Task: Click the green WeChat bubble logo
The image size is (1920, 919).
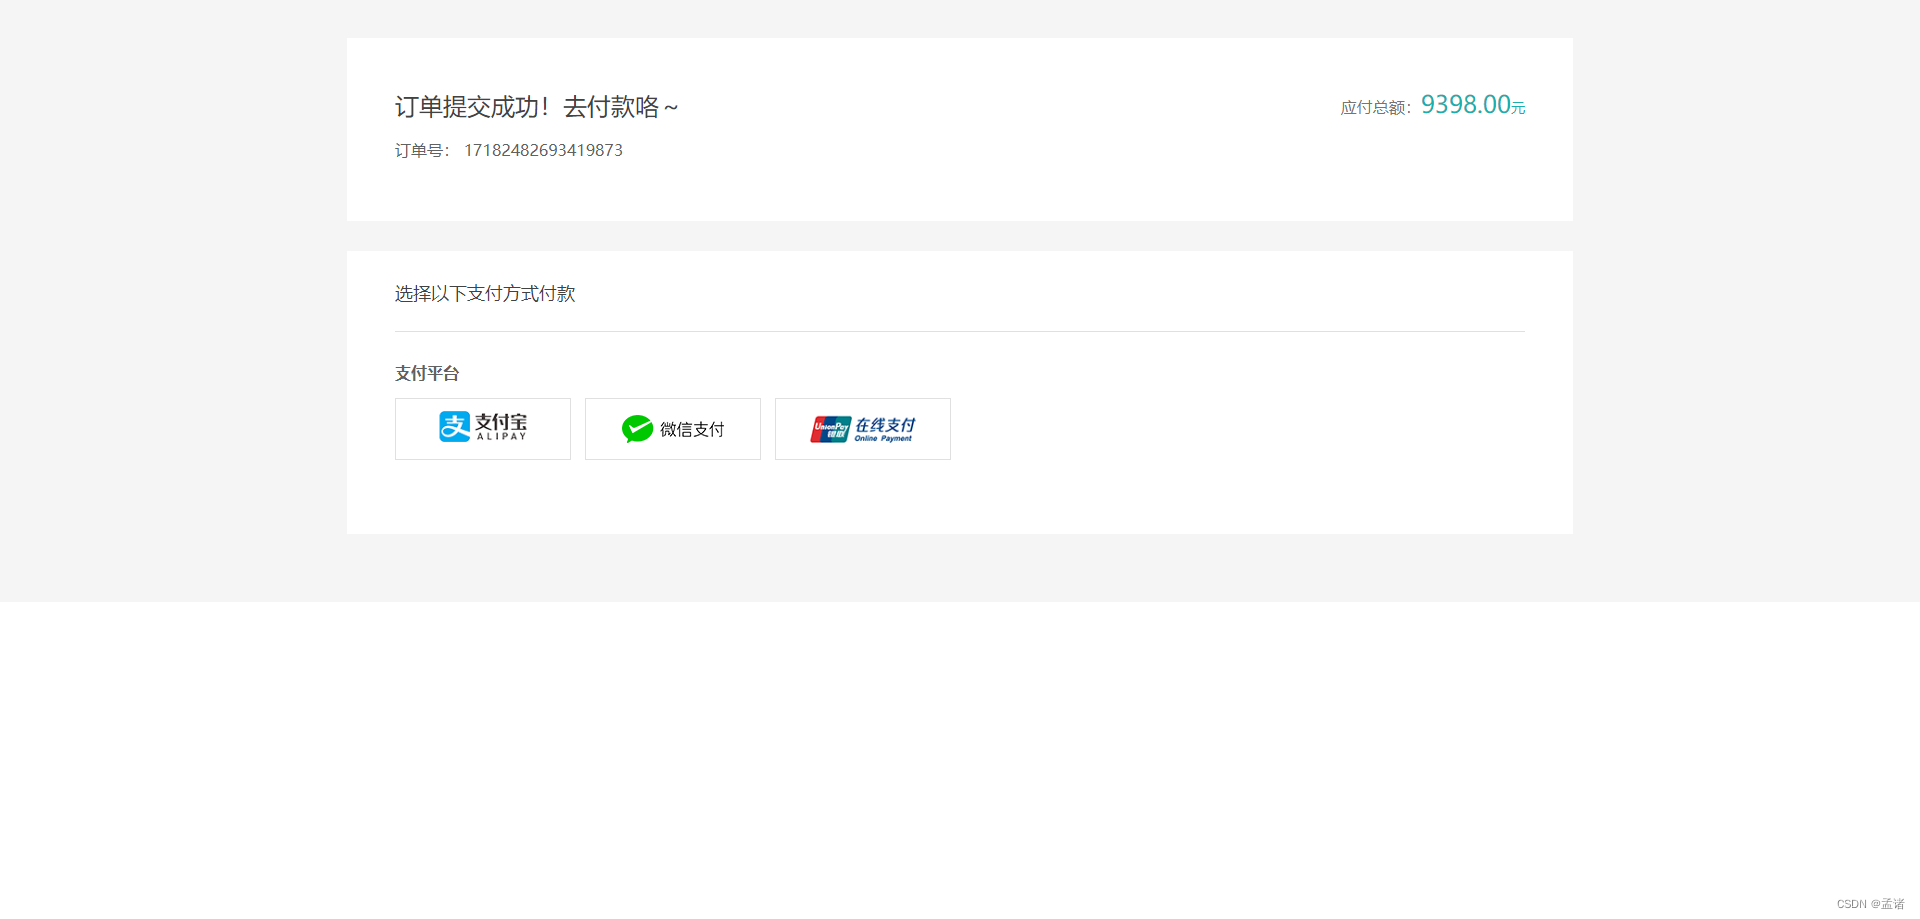Action: tap(638, 429)
